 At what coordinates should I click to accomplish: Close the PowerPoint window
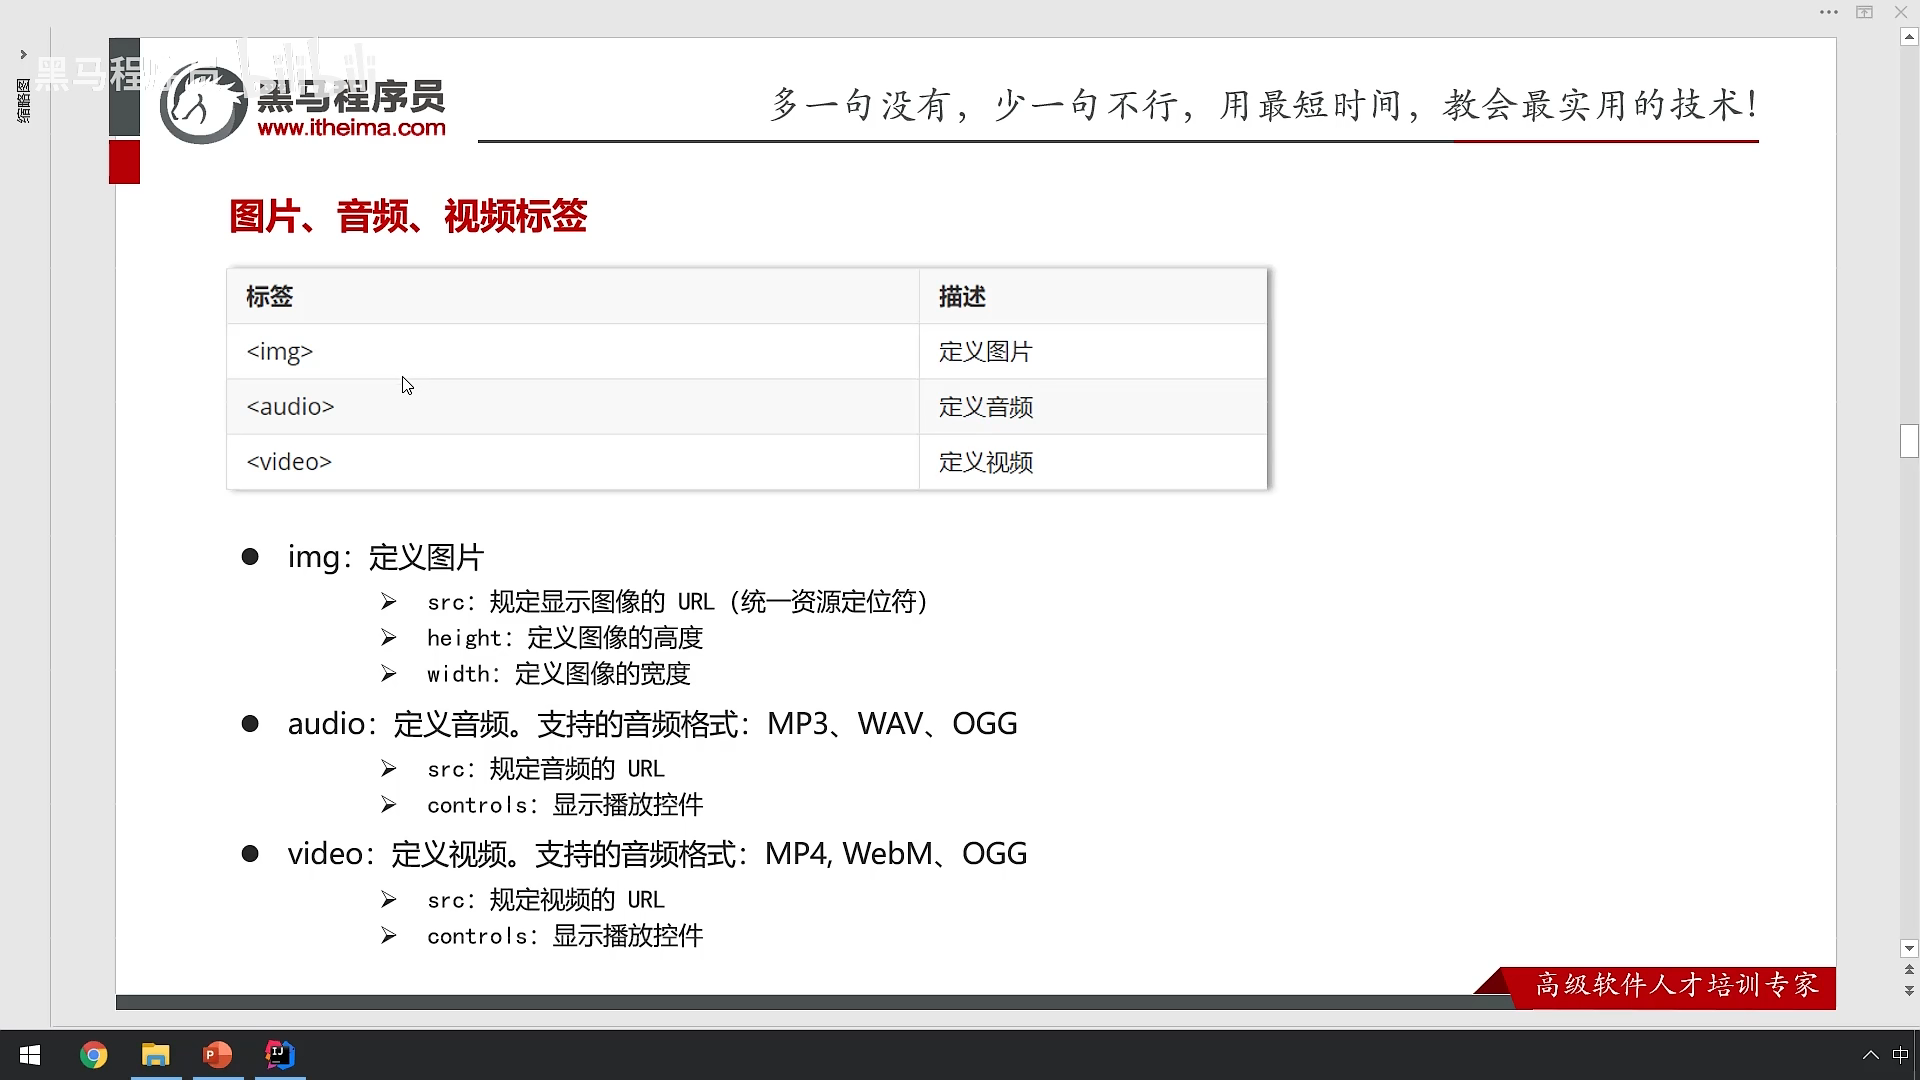pyautogui.click(x=1901, y=12)
